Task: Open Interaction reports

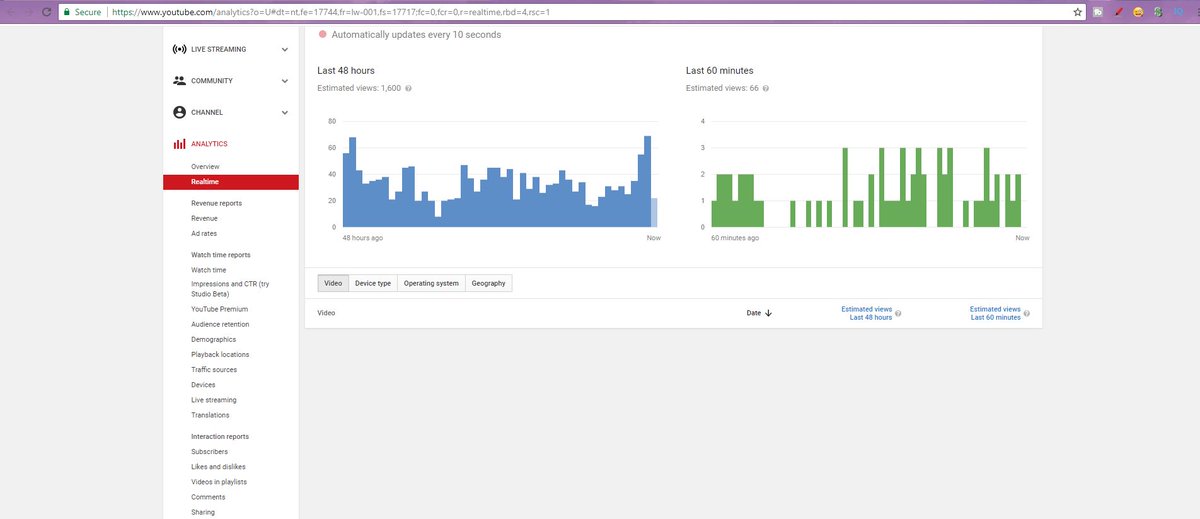Action: click(220, 437)
